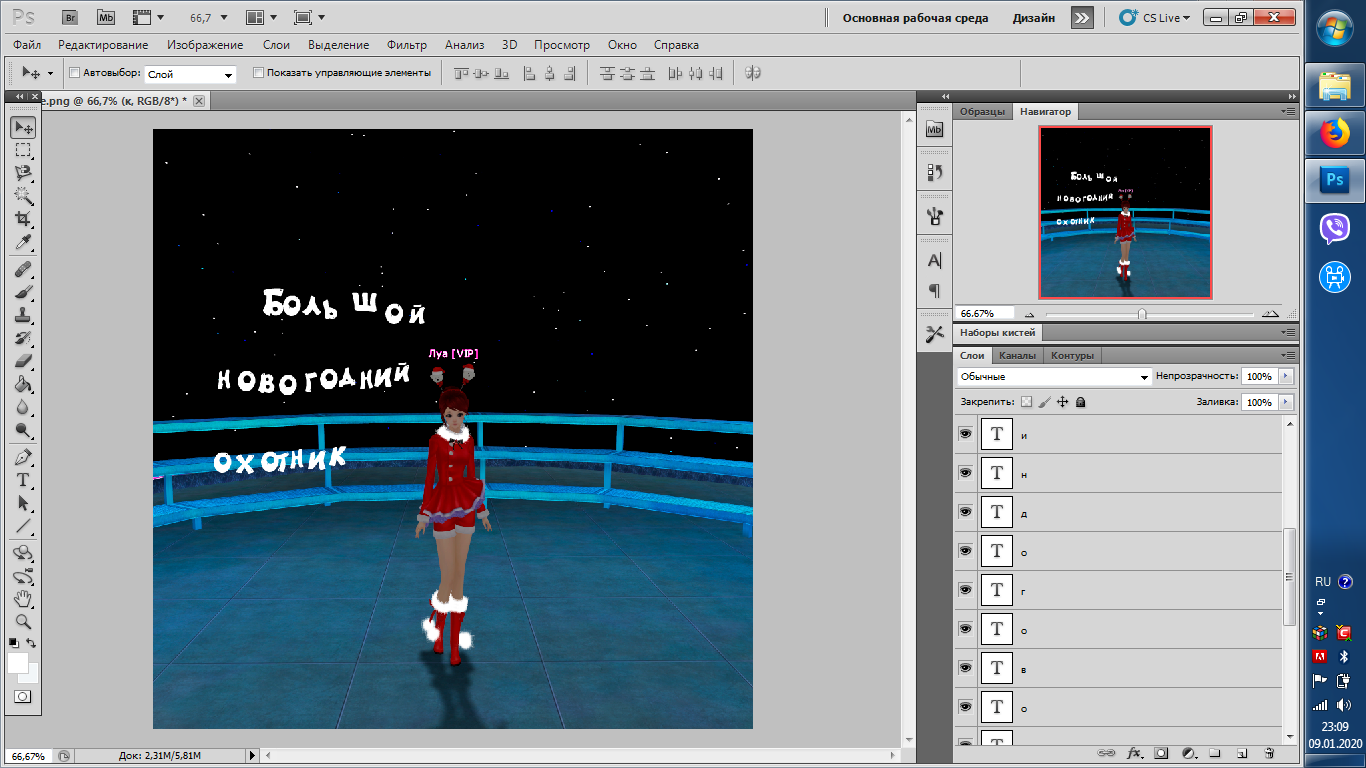Viewport: 1366px width, 768px height.
Task: Check Показать управляющие элементы
Action: pos(259,73)
